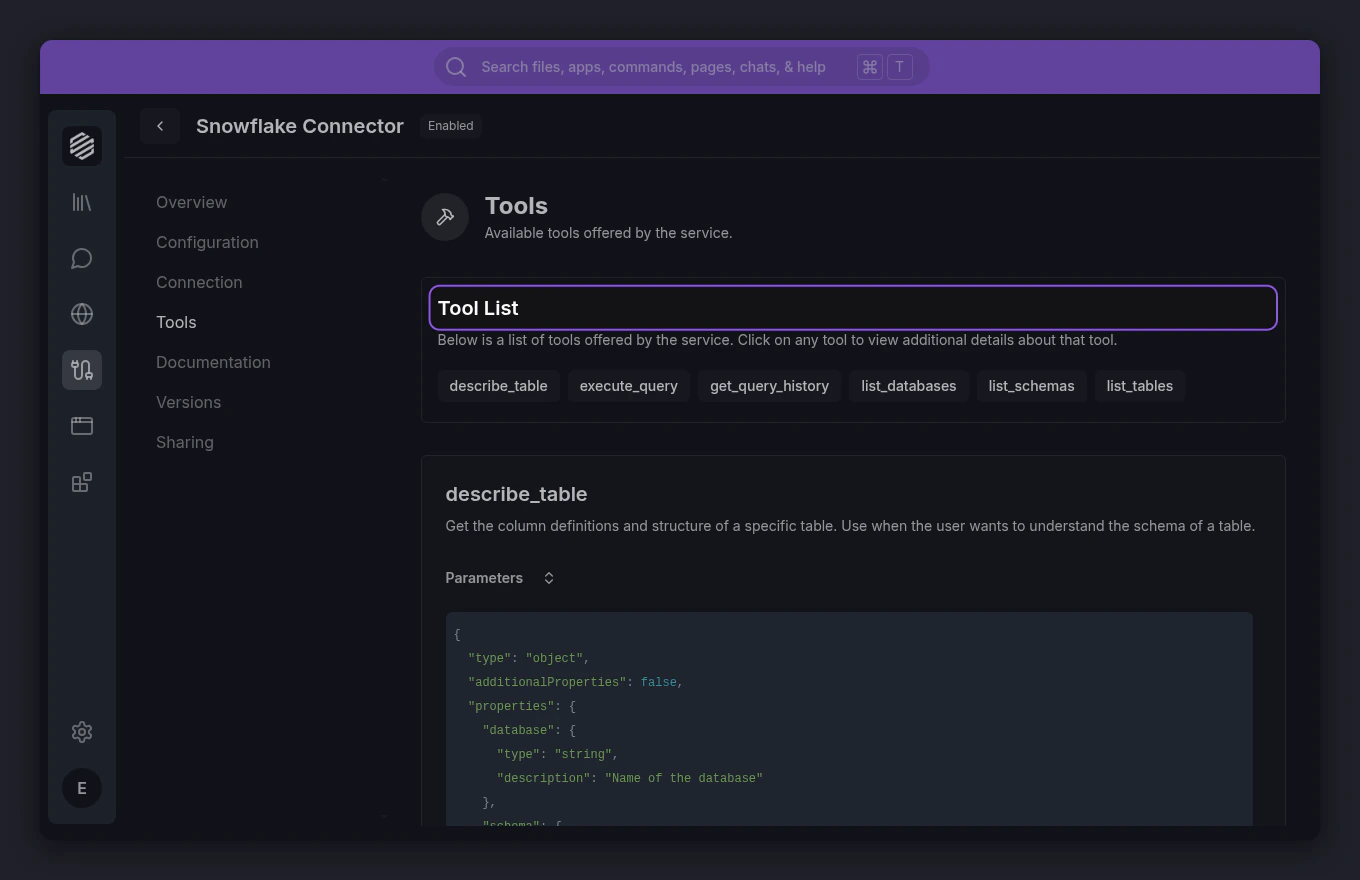Jump to the list_schemas tool
The width and height of the screenshot is (1360, 880).
click(x=1031, y=386)
